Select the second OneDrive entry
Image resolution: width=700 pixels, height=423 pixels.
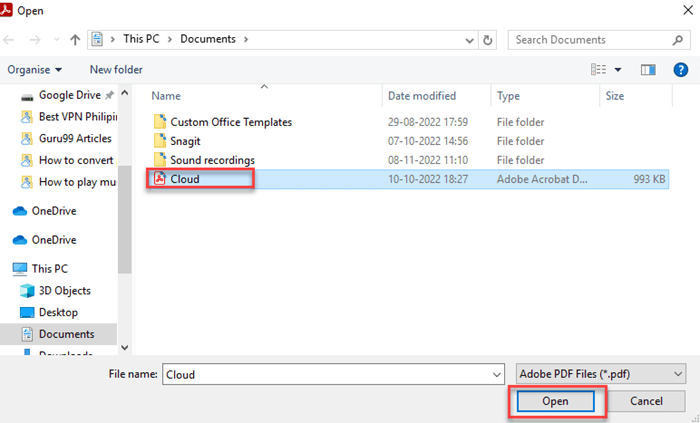click(54, 240)
